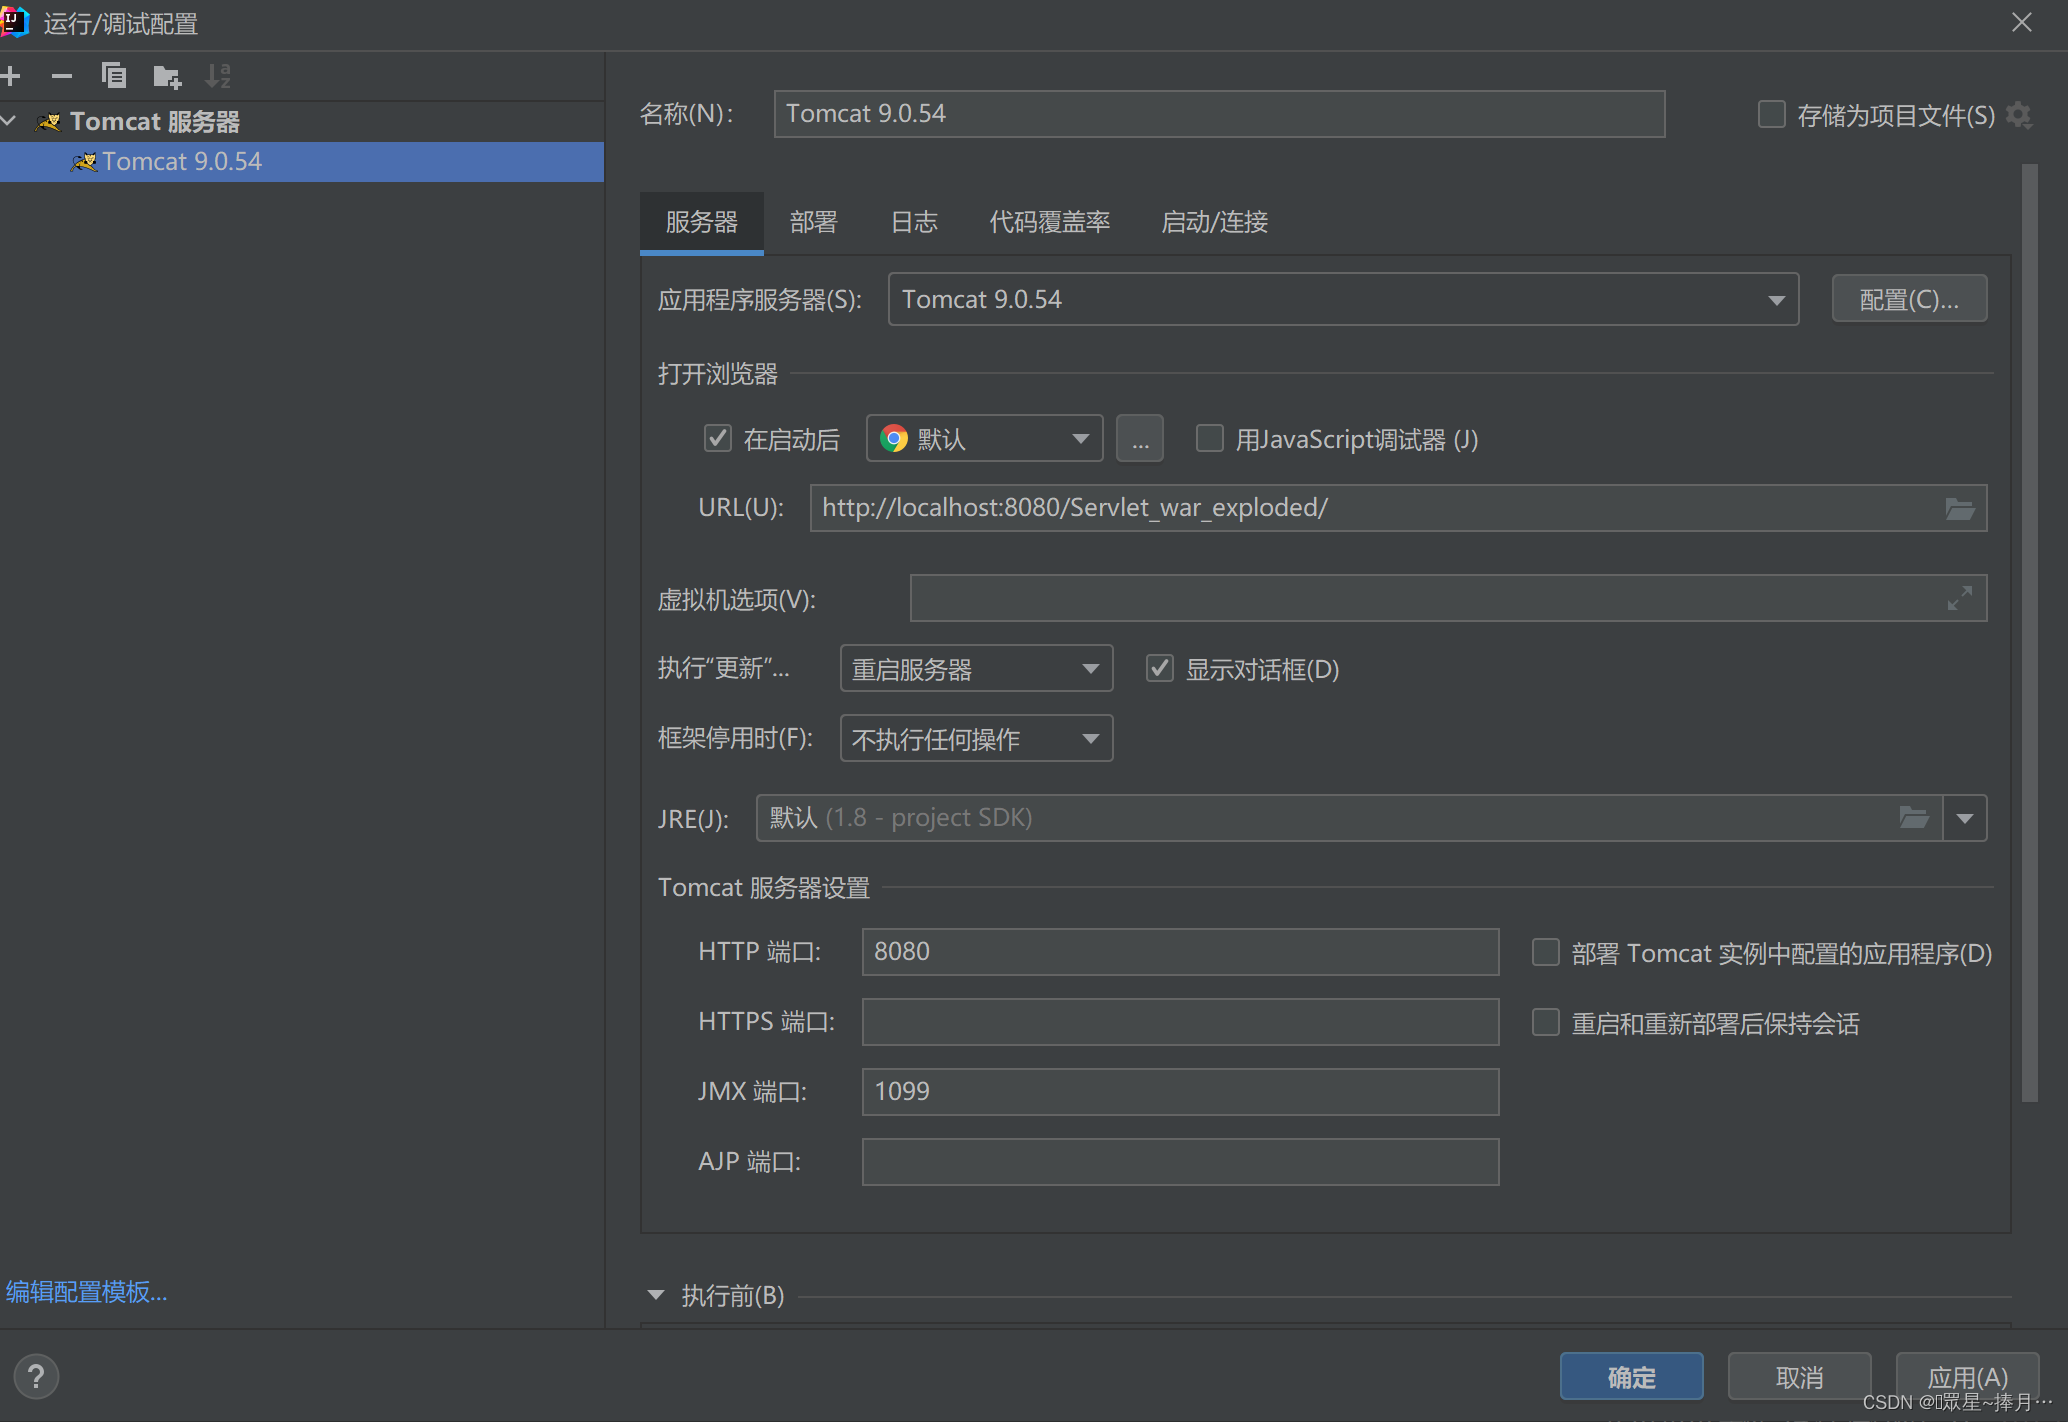
Task: Open 重启服务器 update action dropdown
Action: [976, 668]
